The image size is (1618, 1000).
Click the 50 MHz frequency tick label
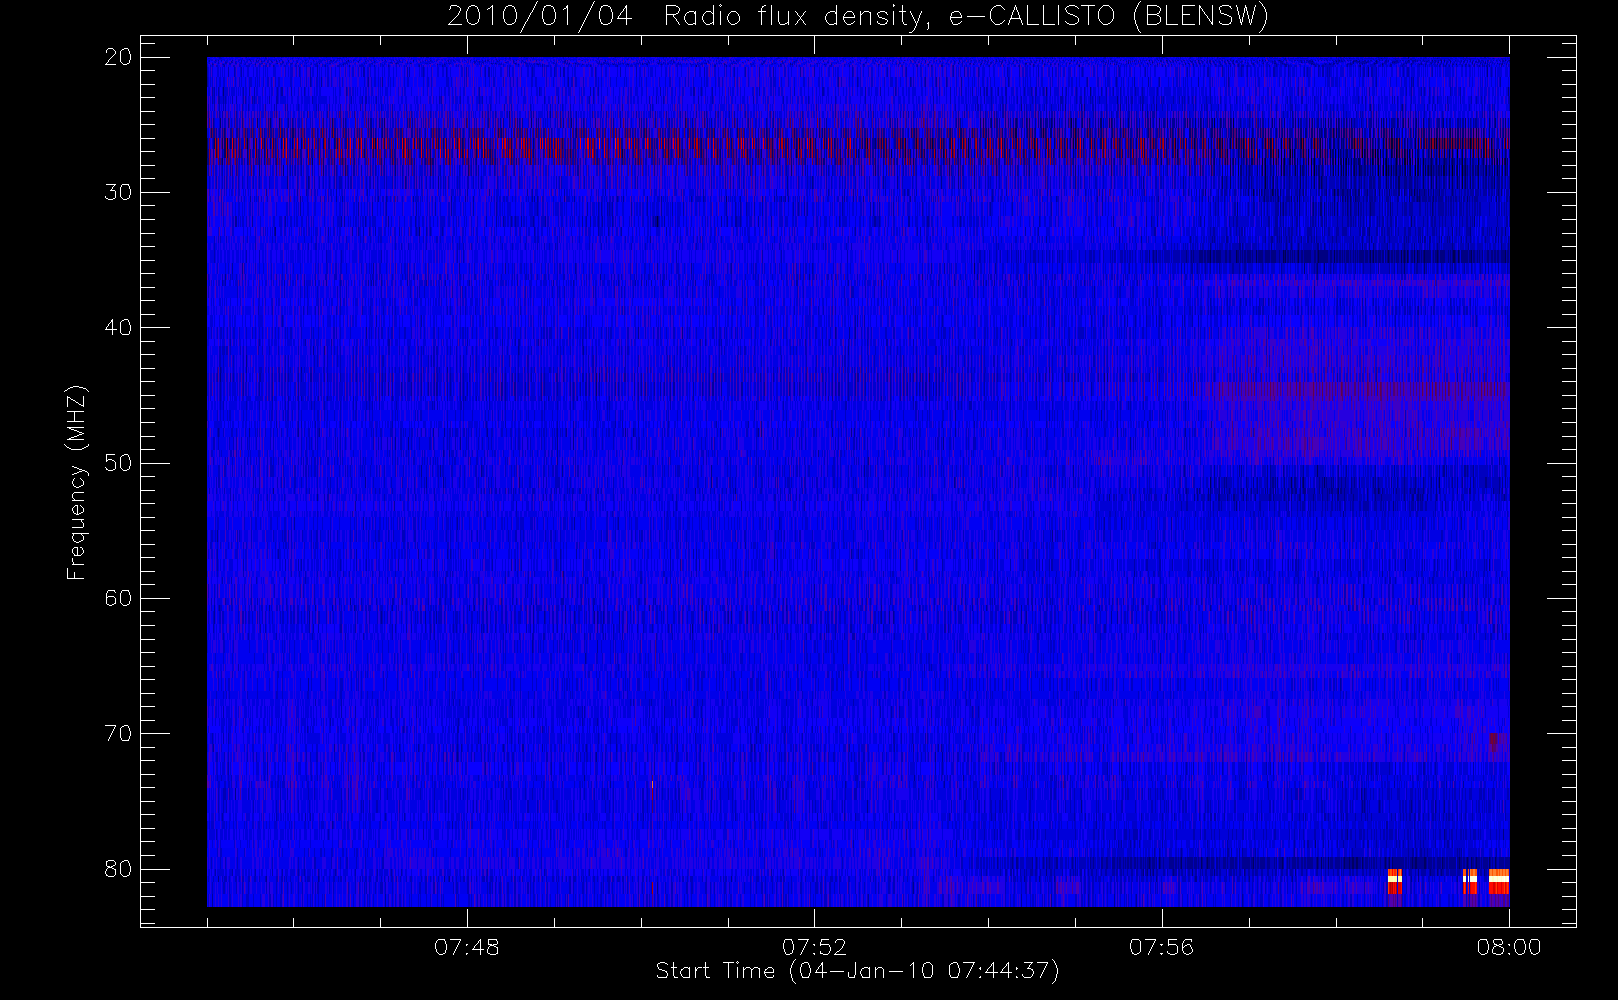[x=118, y=462]
